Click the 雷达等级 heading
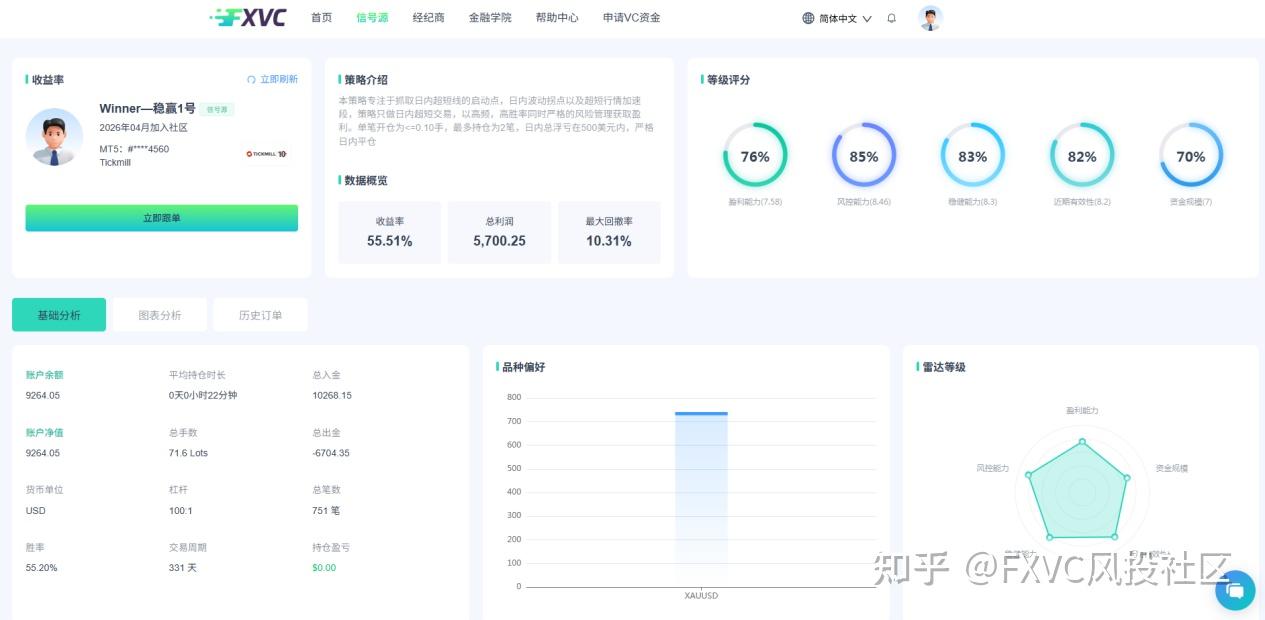Viewport: 1265px width, 620px height. tap(943, 367)
